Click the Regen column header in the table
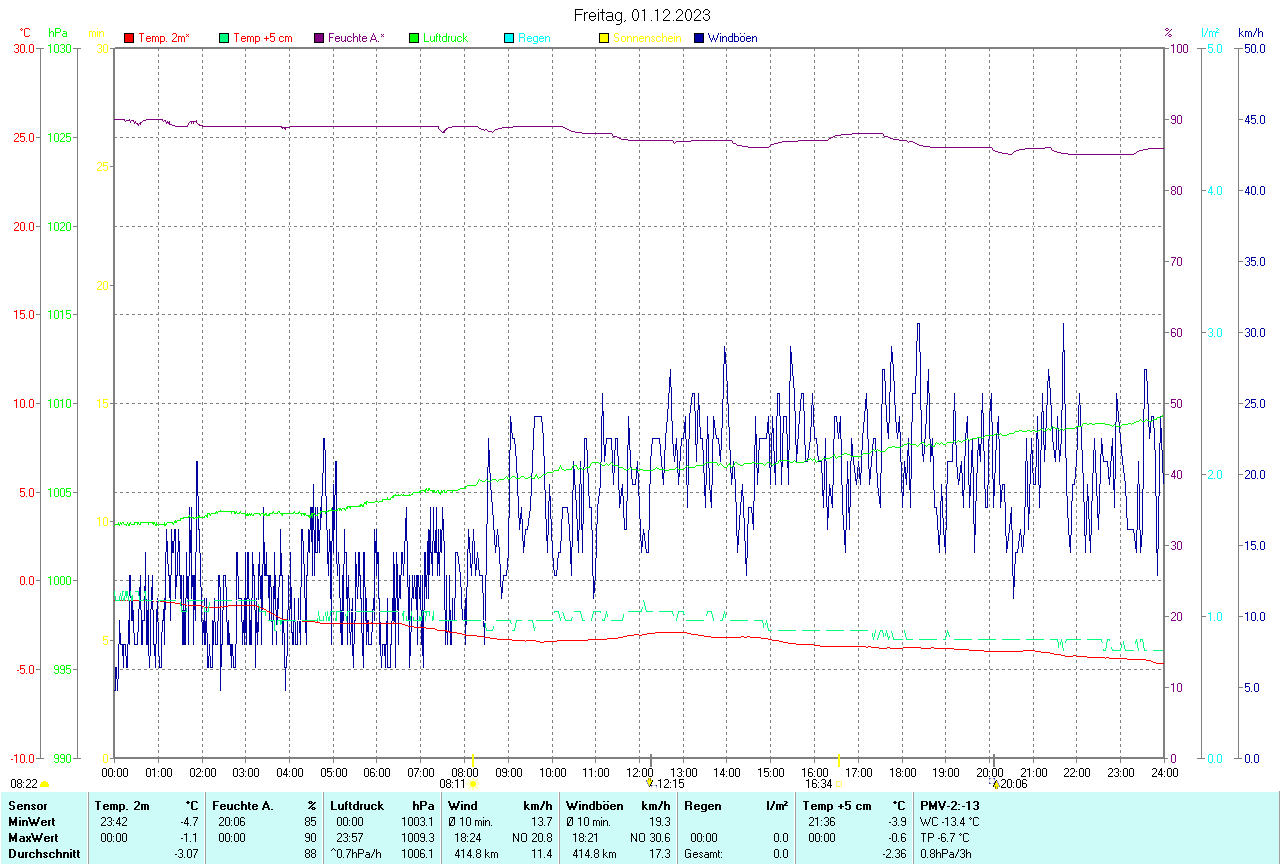The image size is (1280, 864). [702, 806]
